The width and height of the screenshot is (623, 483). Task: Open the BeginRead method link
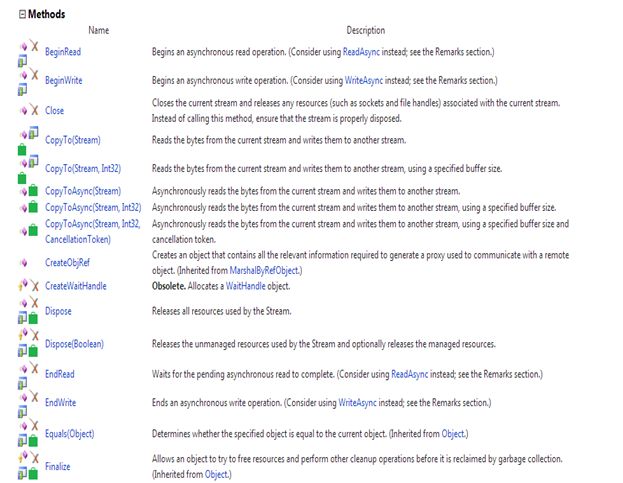point(63,52)
